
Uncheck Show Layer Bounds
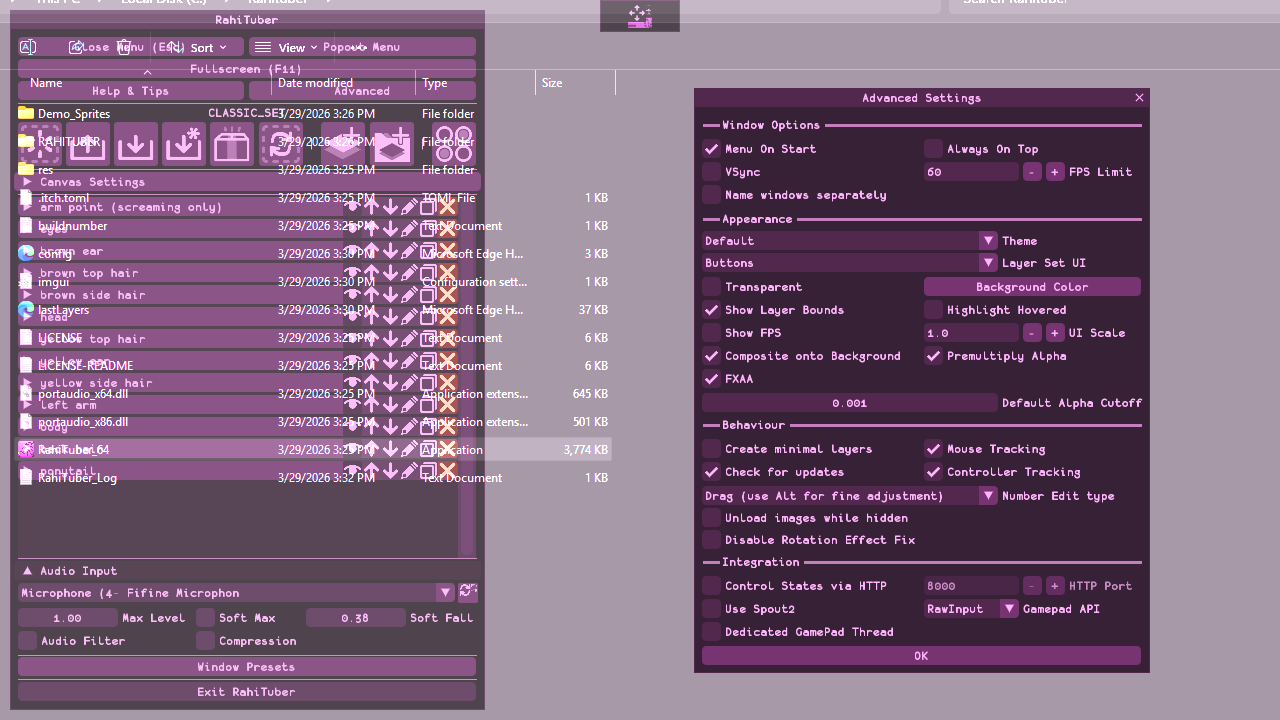711,310
